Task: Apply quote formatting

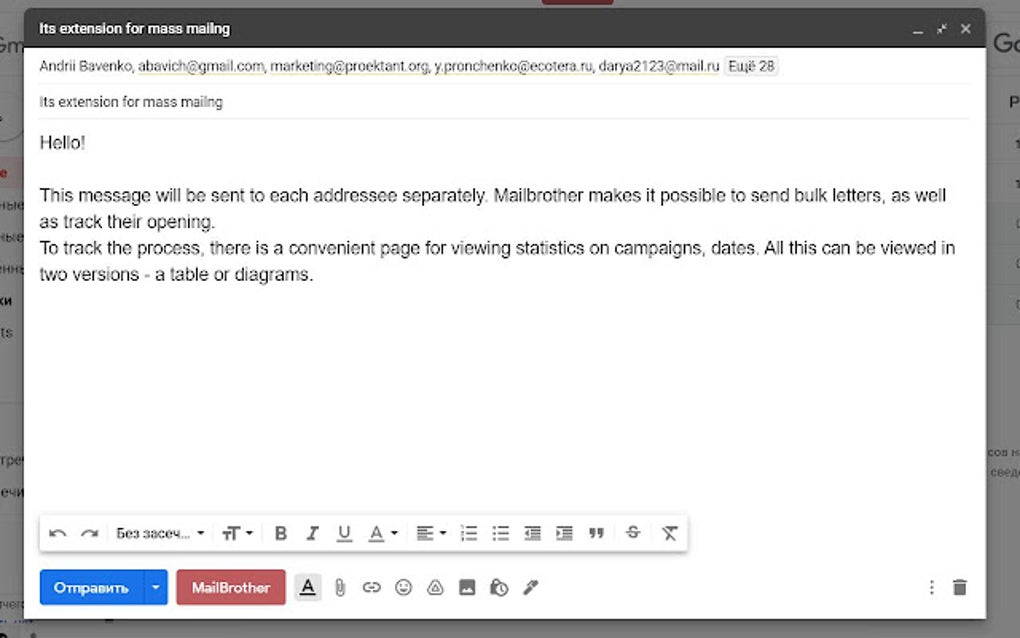Action: [x=596, y=533]
